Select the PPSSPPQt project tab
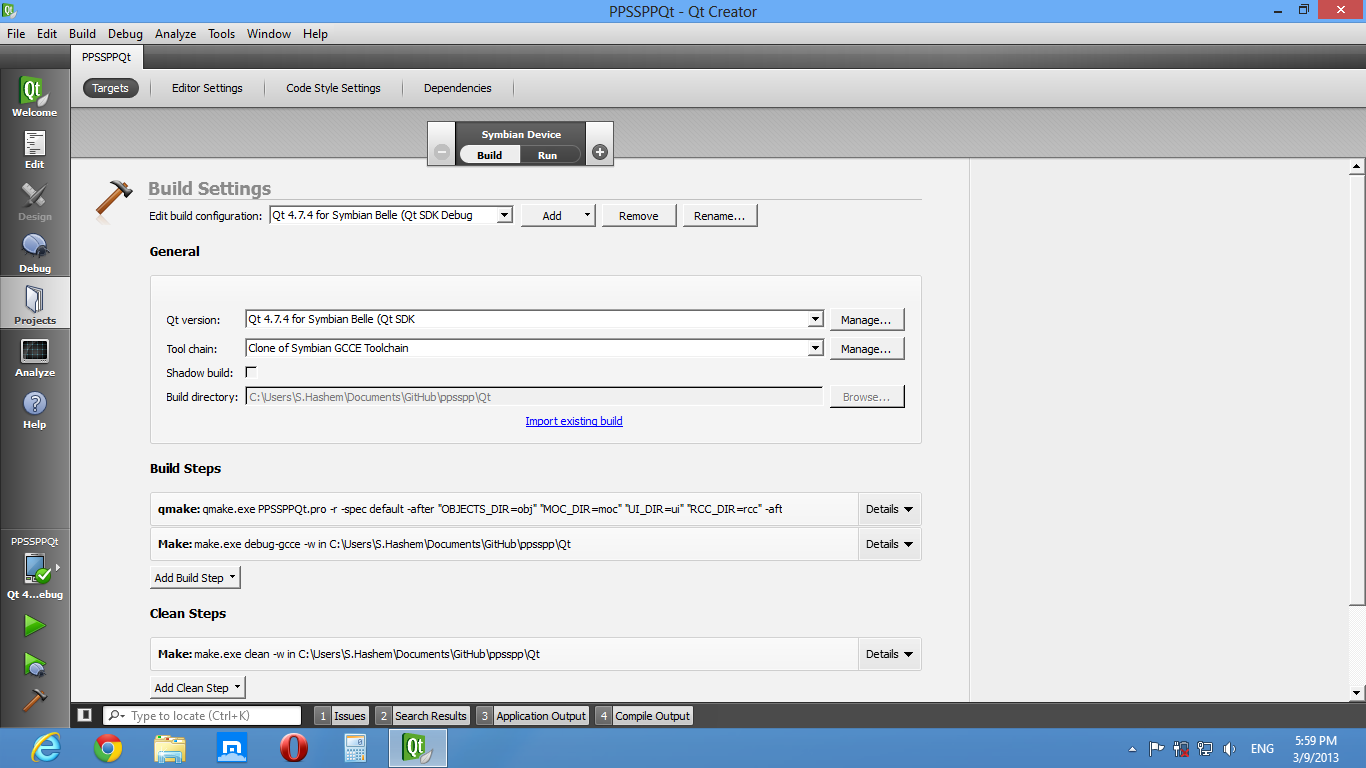 106,57
